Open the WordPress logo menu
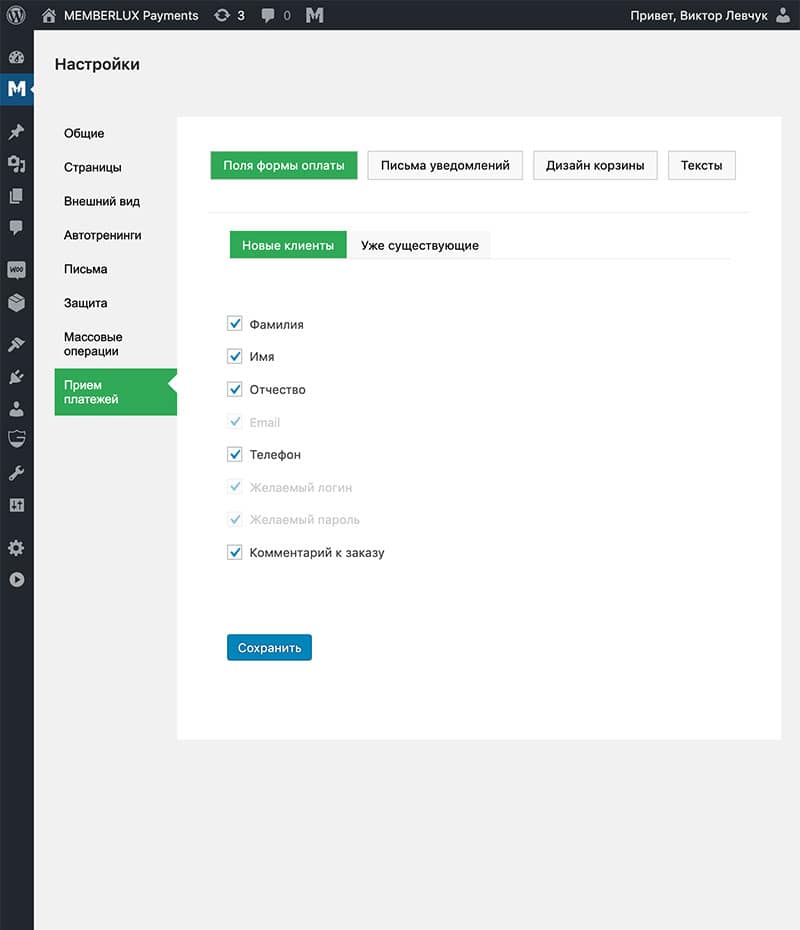800x930 pixels. [16, 15]
